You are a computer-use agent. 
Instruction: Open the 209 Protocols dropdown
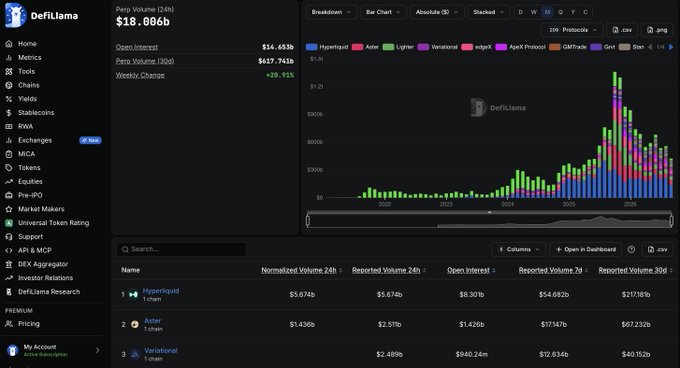pos(572,30)
